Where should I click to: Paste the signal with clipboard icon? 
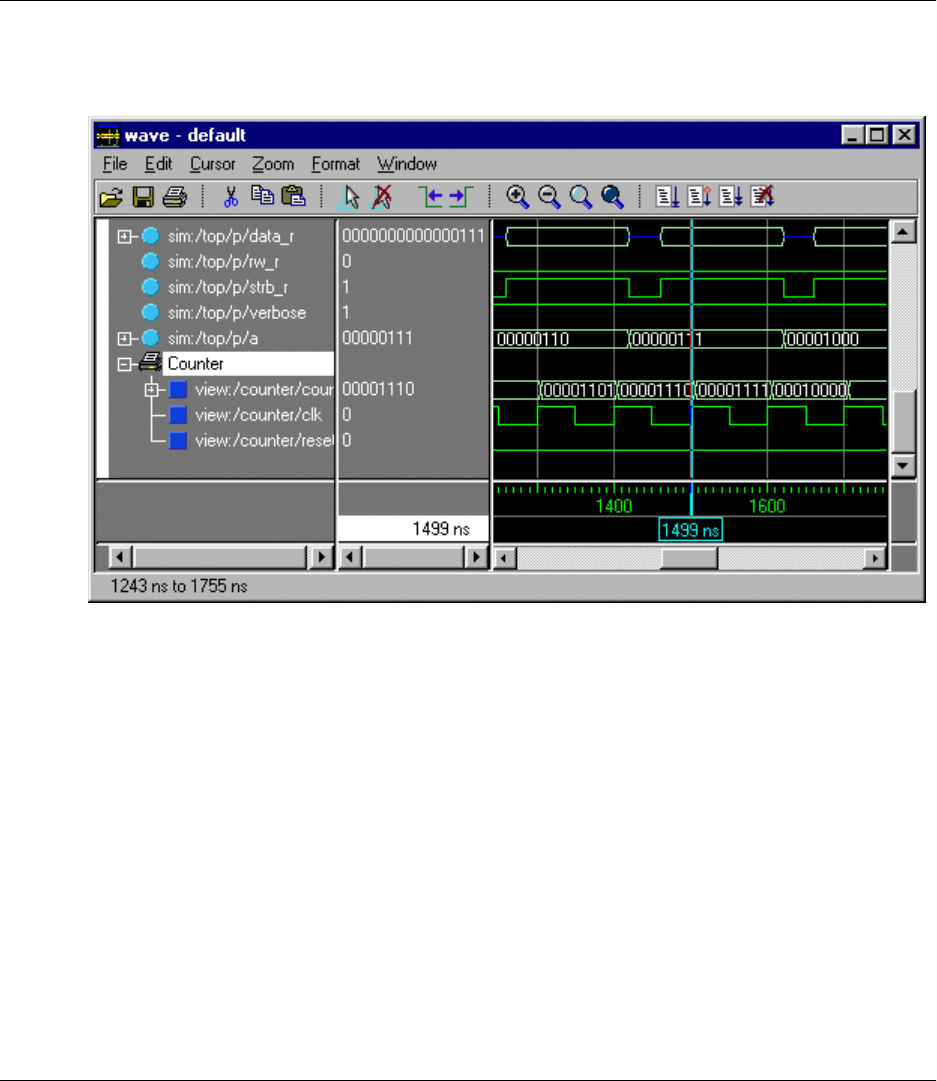click(x=294, y=196)
